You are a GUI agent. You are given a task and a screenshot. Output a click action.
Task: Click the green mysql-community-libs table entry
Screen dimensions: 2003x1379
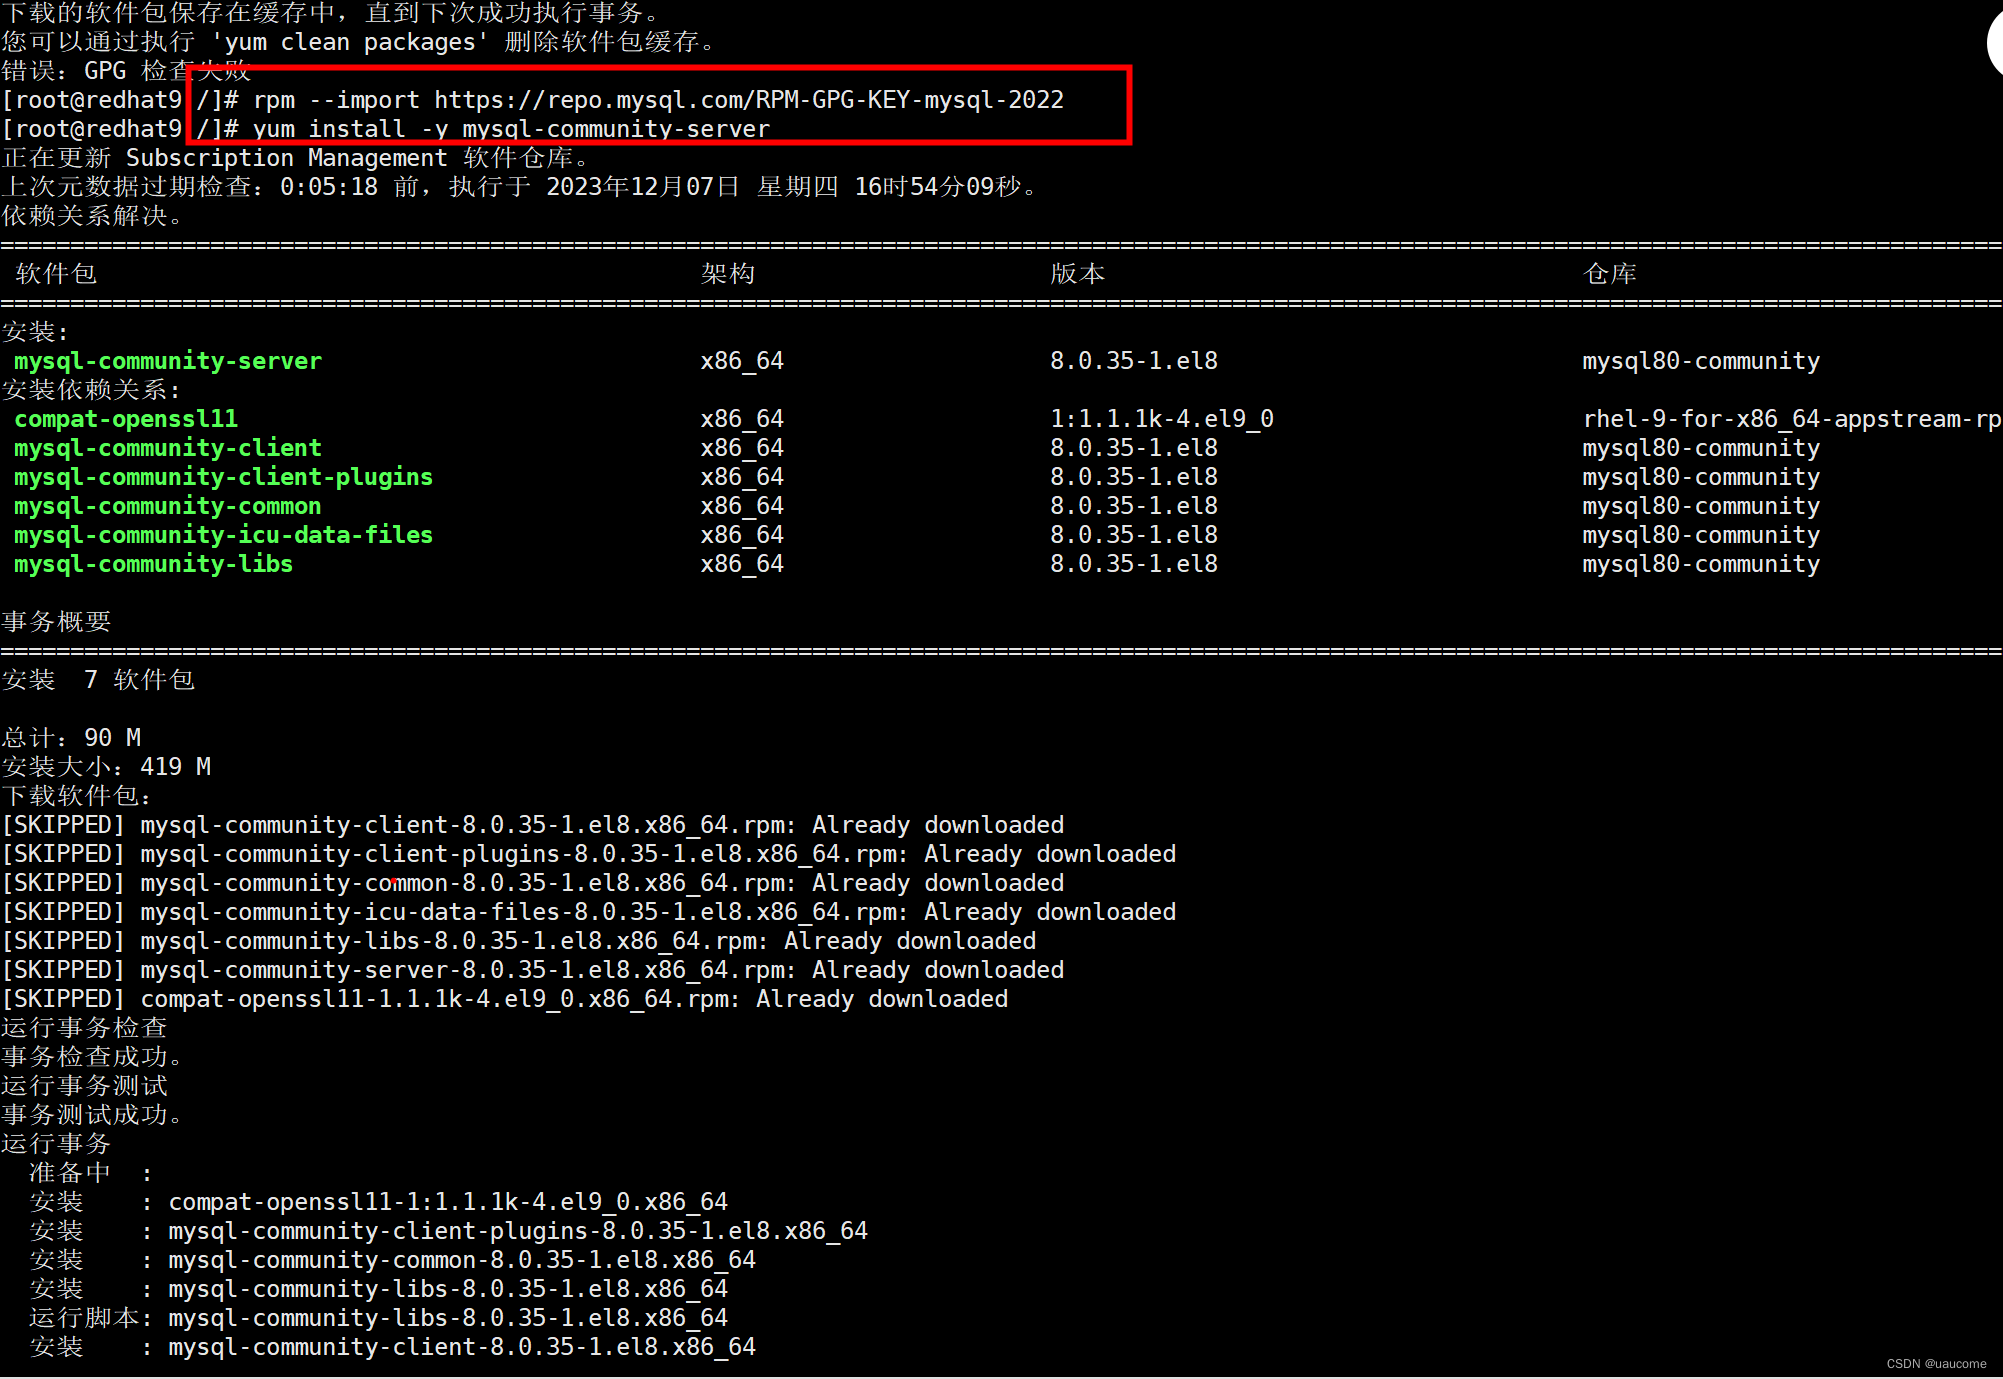pyautogui.click(x=153, y=564)
